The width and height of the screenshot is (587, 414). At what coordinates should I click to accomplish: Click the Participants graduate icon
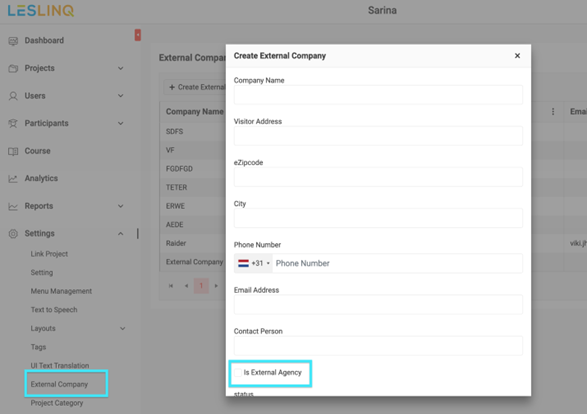click(x=13, y=124)
